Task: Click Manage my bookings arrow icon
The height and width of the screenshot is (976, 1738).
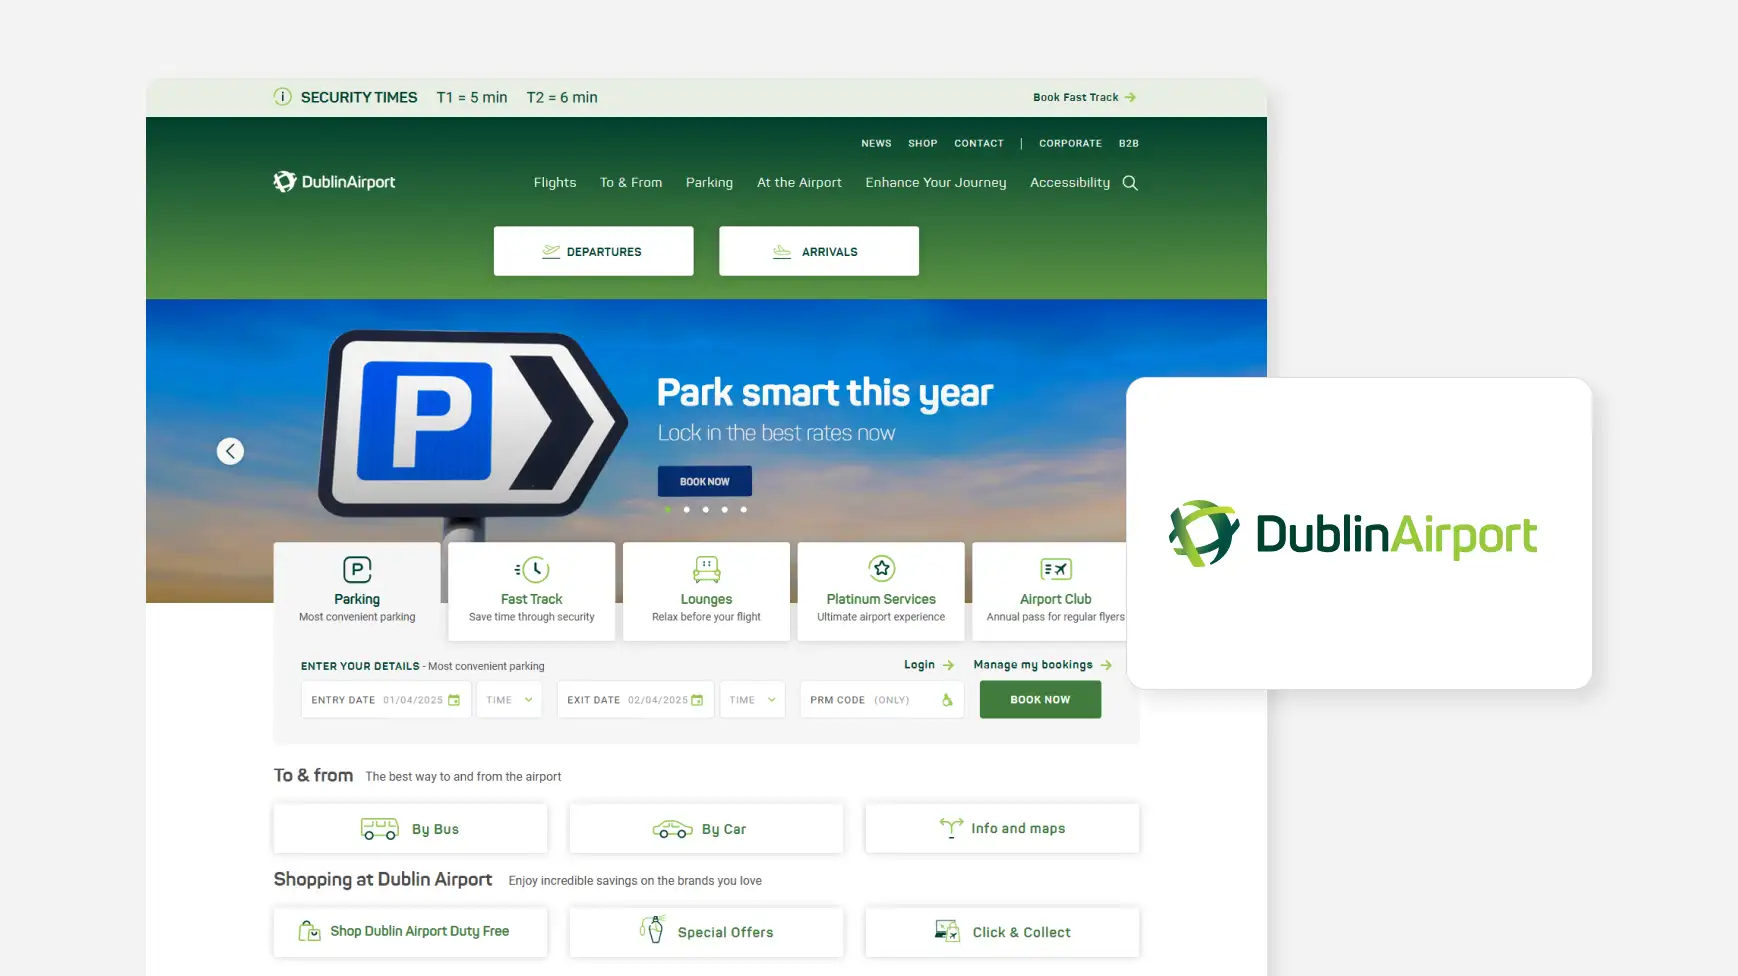Action: click(x=1106, y=665)
